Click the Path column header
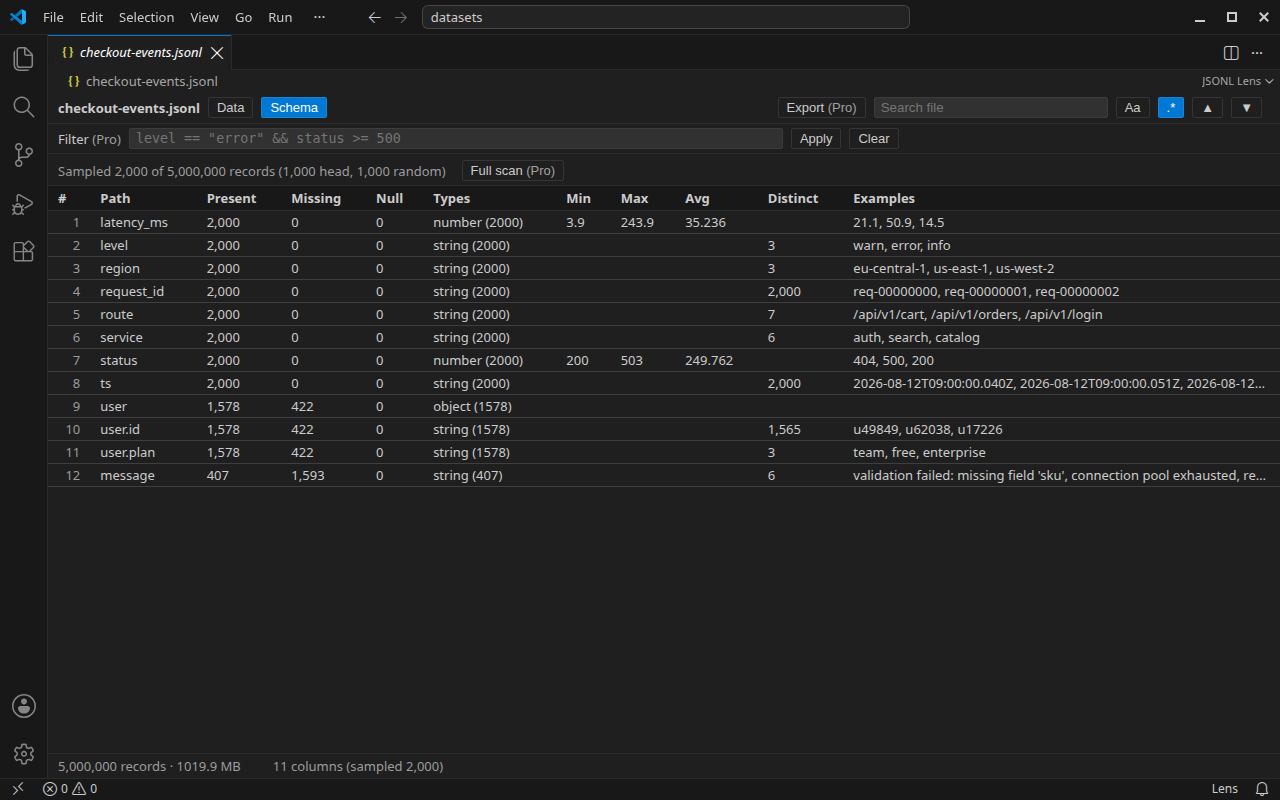This screenshot has width=1280, height=800. click(x=115, y=199)
